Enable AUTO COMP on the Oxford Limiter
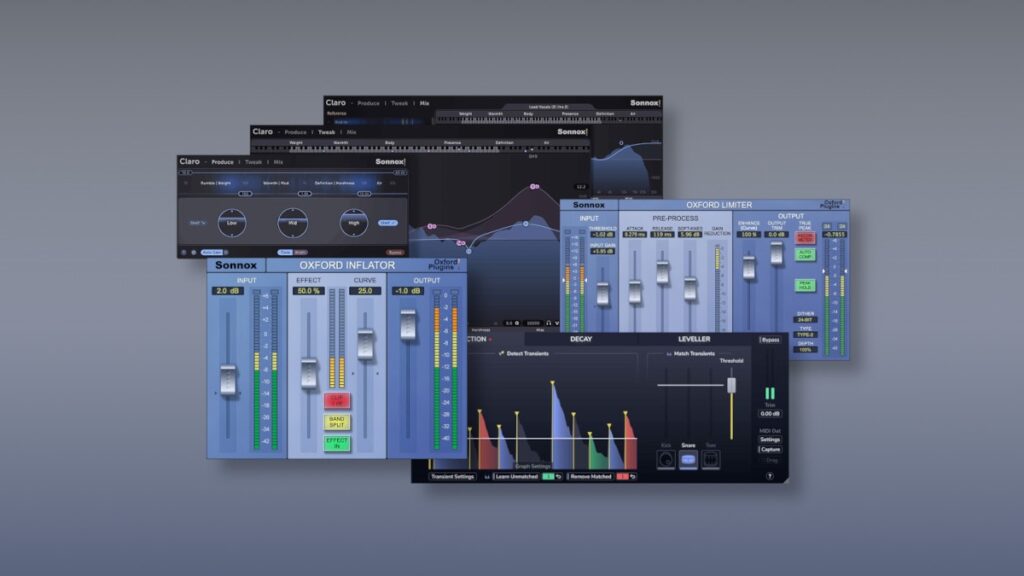This screenshot has height=576, width=1024. coord(804,256)
